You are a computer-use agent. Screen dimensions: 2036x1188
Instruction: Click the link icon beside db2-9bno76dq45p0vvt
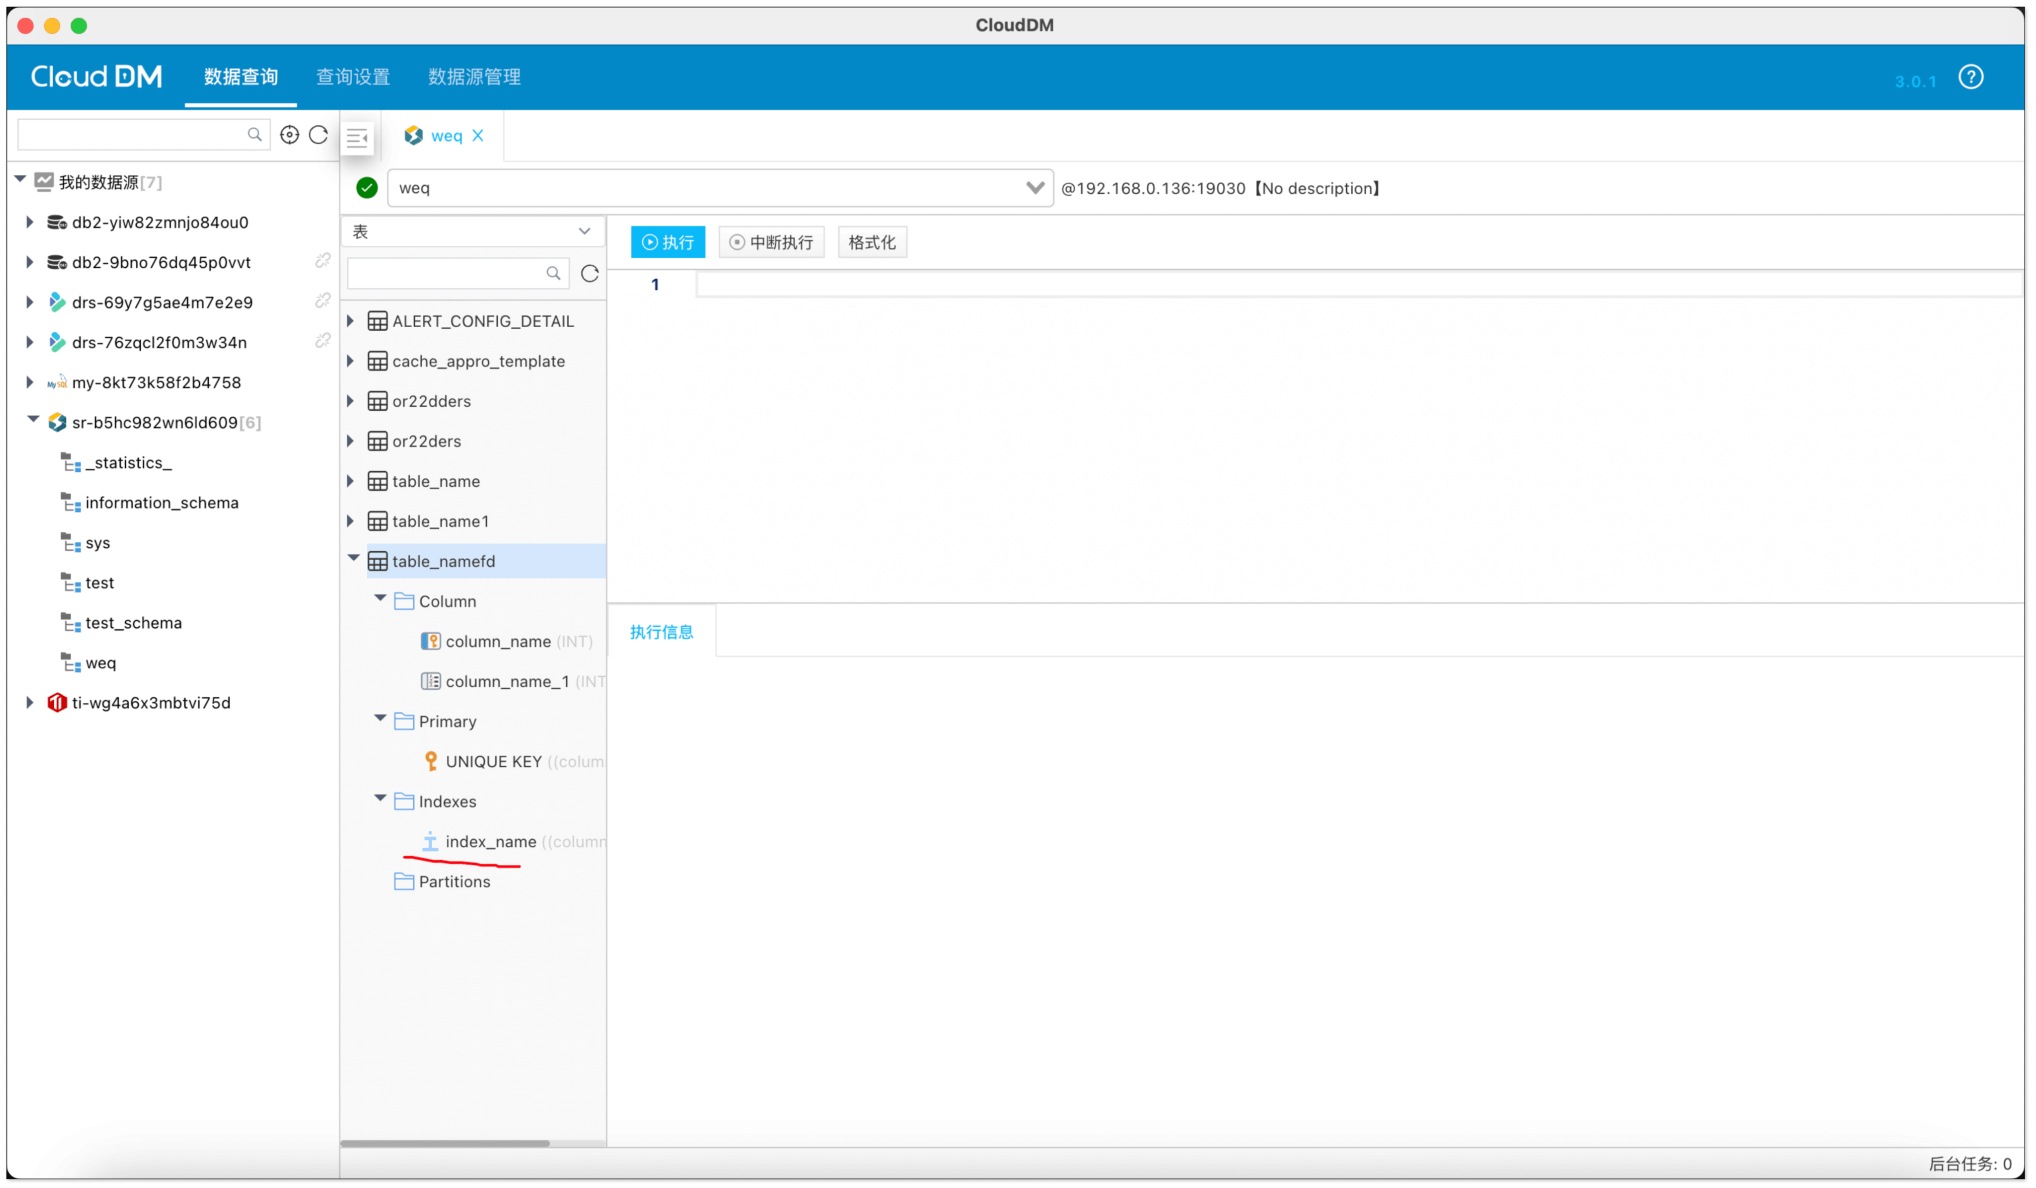322,262
